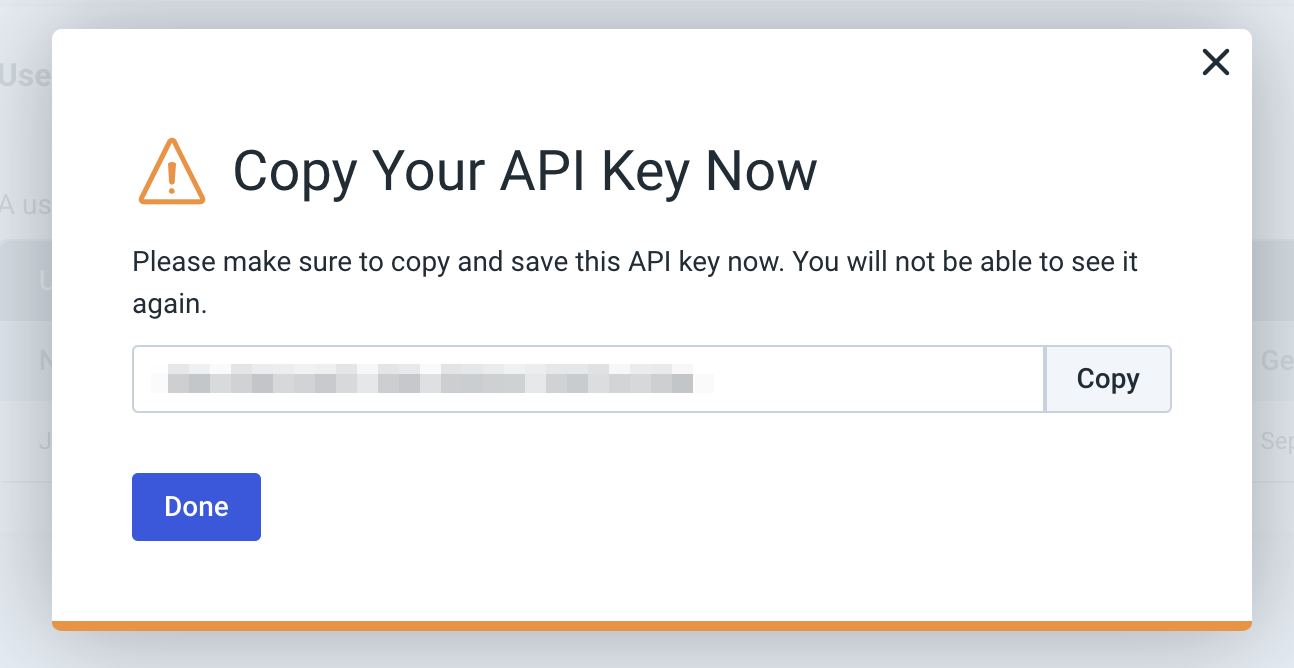Click the dimmed "N" column header
The width and height of the screenshot is (1294, 668).
(45, 361)
